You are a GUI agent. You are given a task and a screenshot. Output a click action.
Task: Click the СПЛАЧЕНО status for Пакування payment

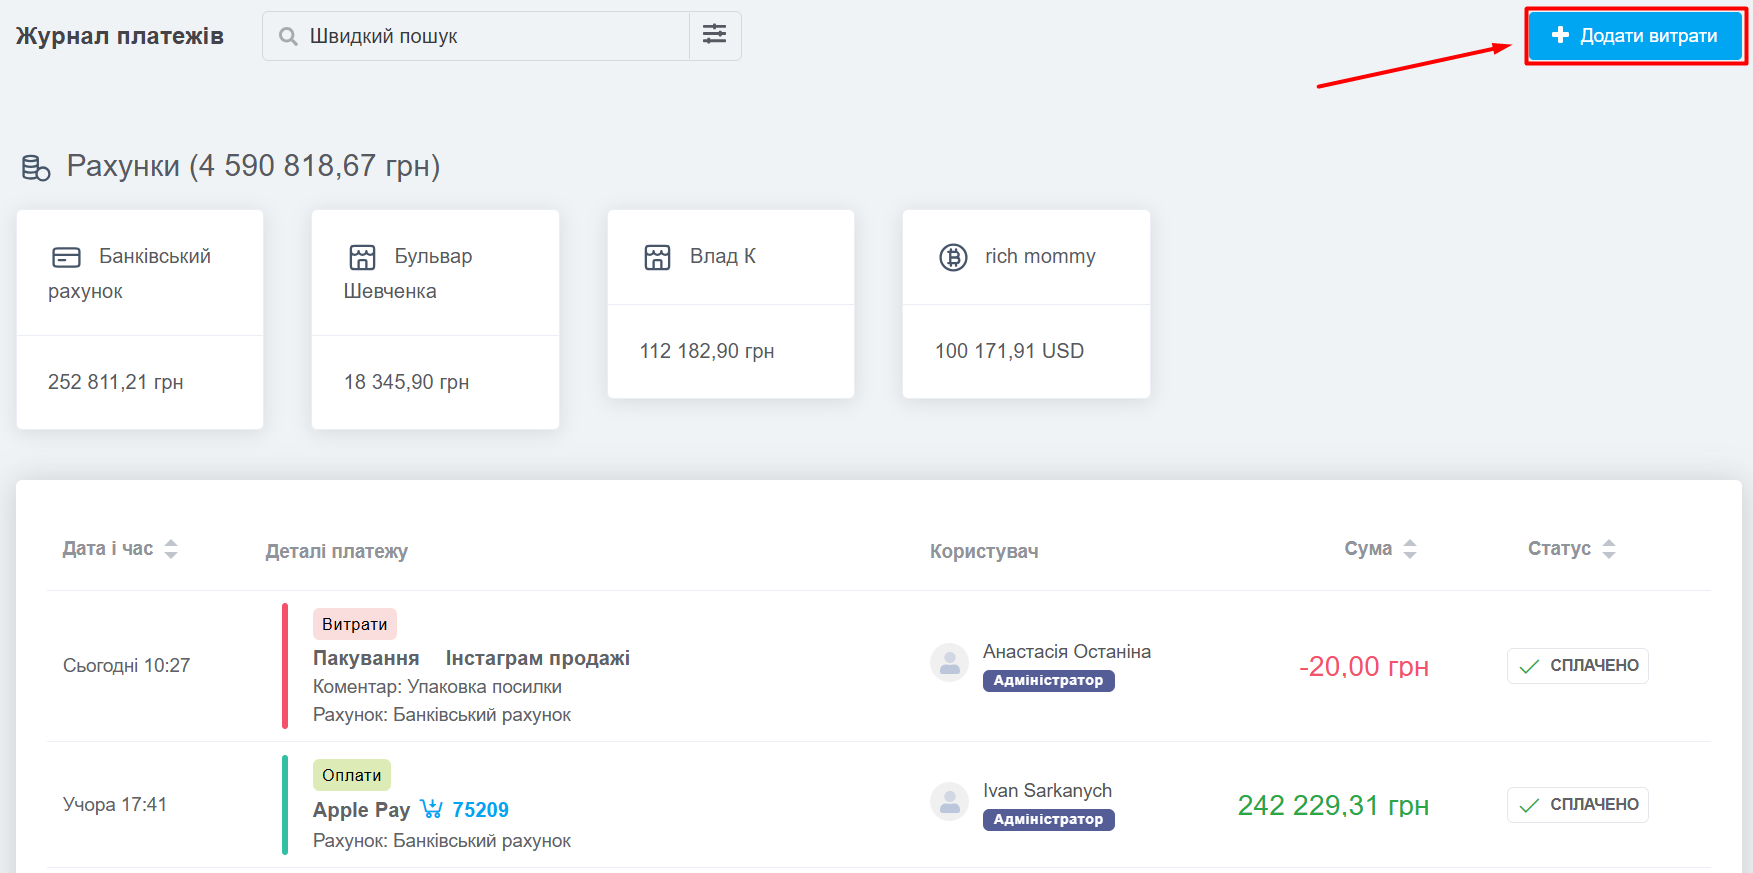click(x=1577, y=666)
